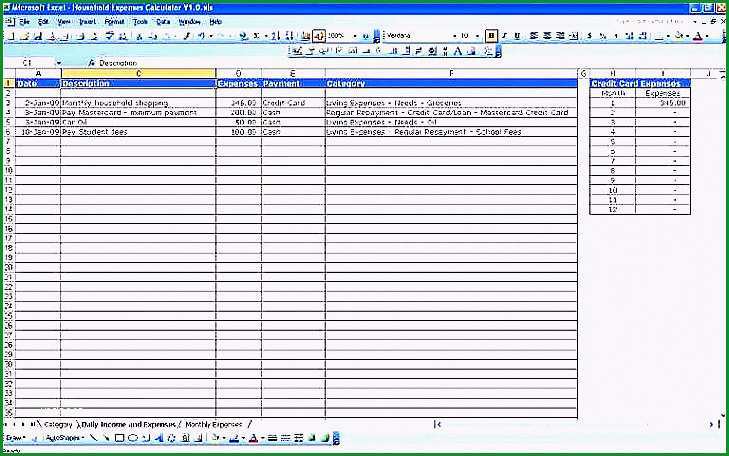Open the Edit menu

43,22
